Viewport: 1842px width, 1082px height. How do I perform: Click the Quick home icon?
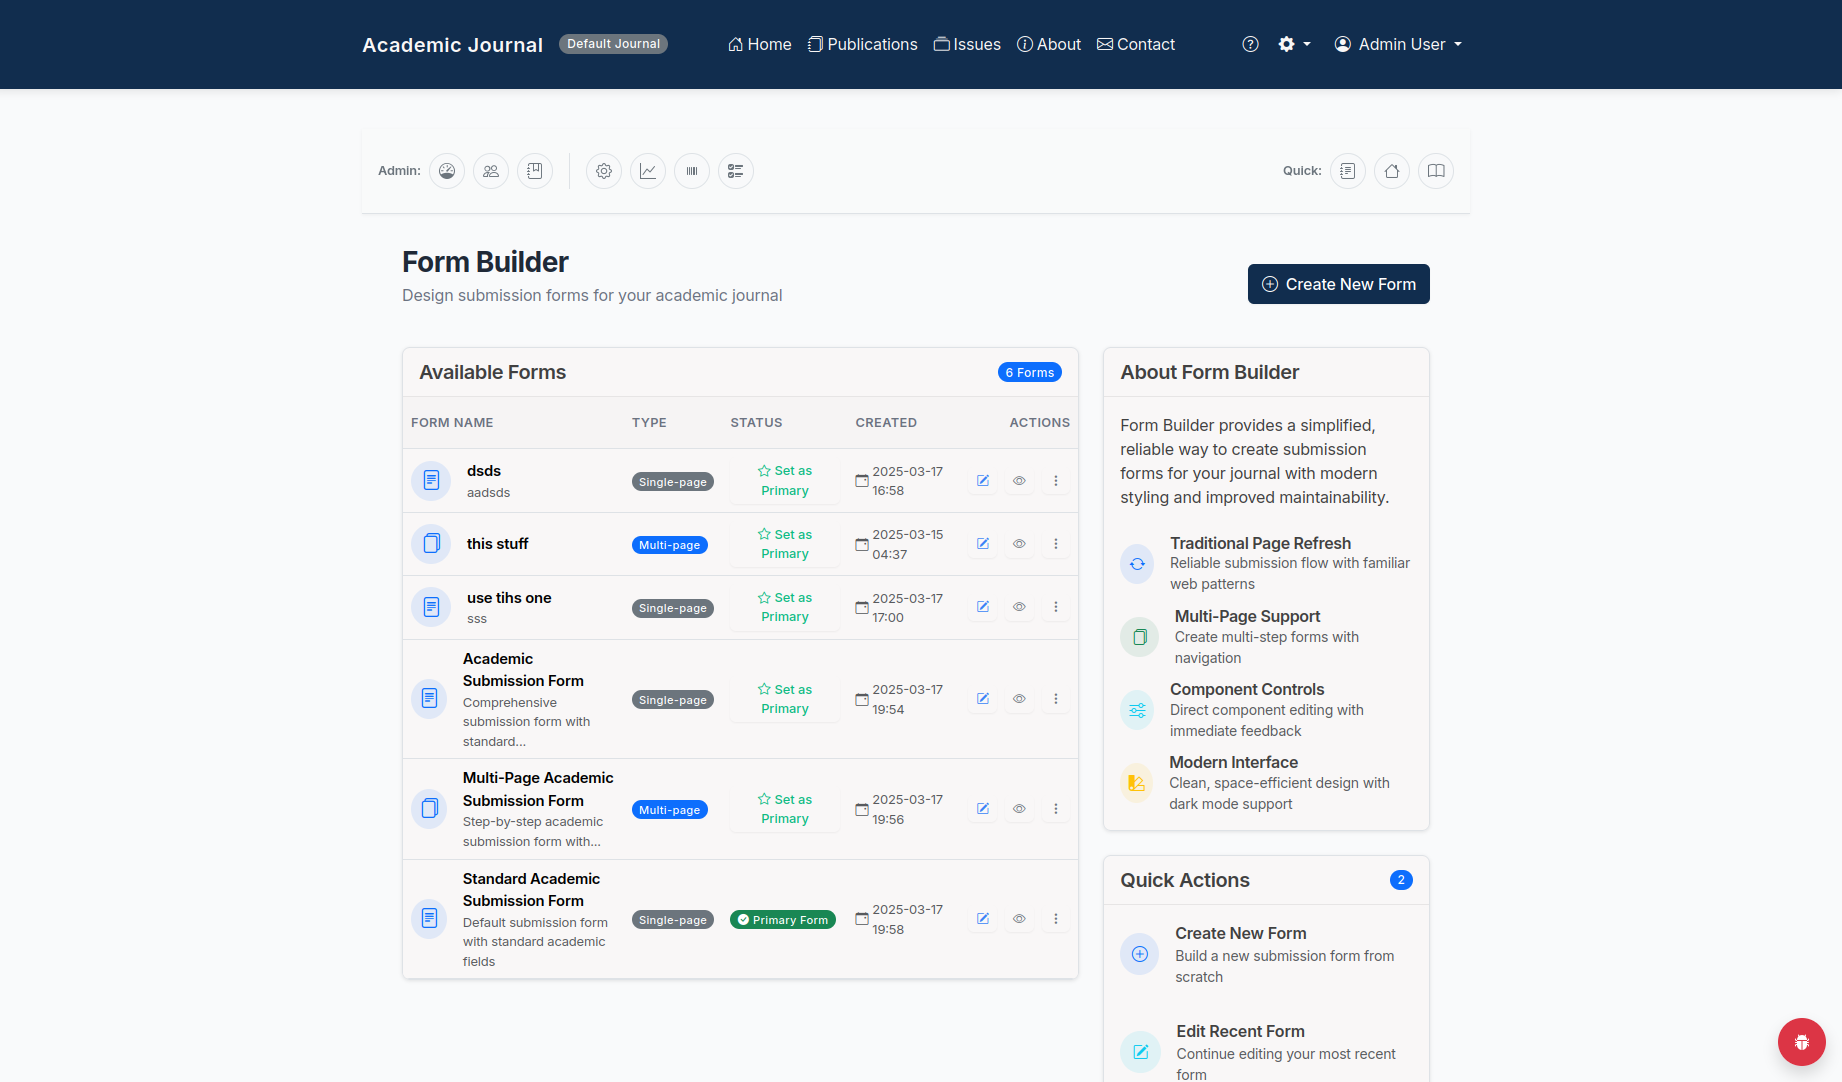pyautogui.click(x=1392, y=171)
